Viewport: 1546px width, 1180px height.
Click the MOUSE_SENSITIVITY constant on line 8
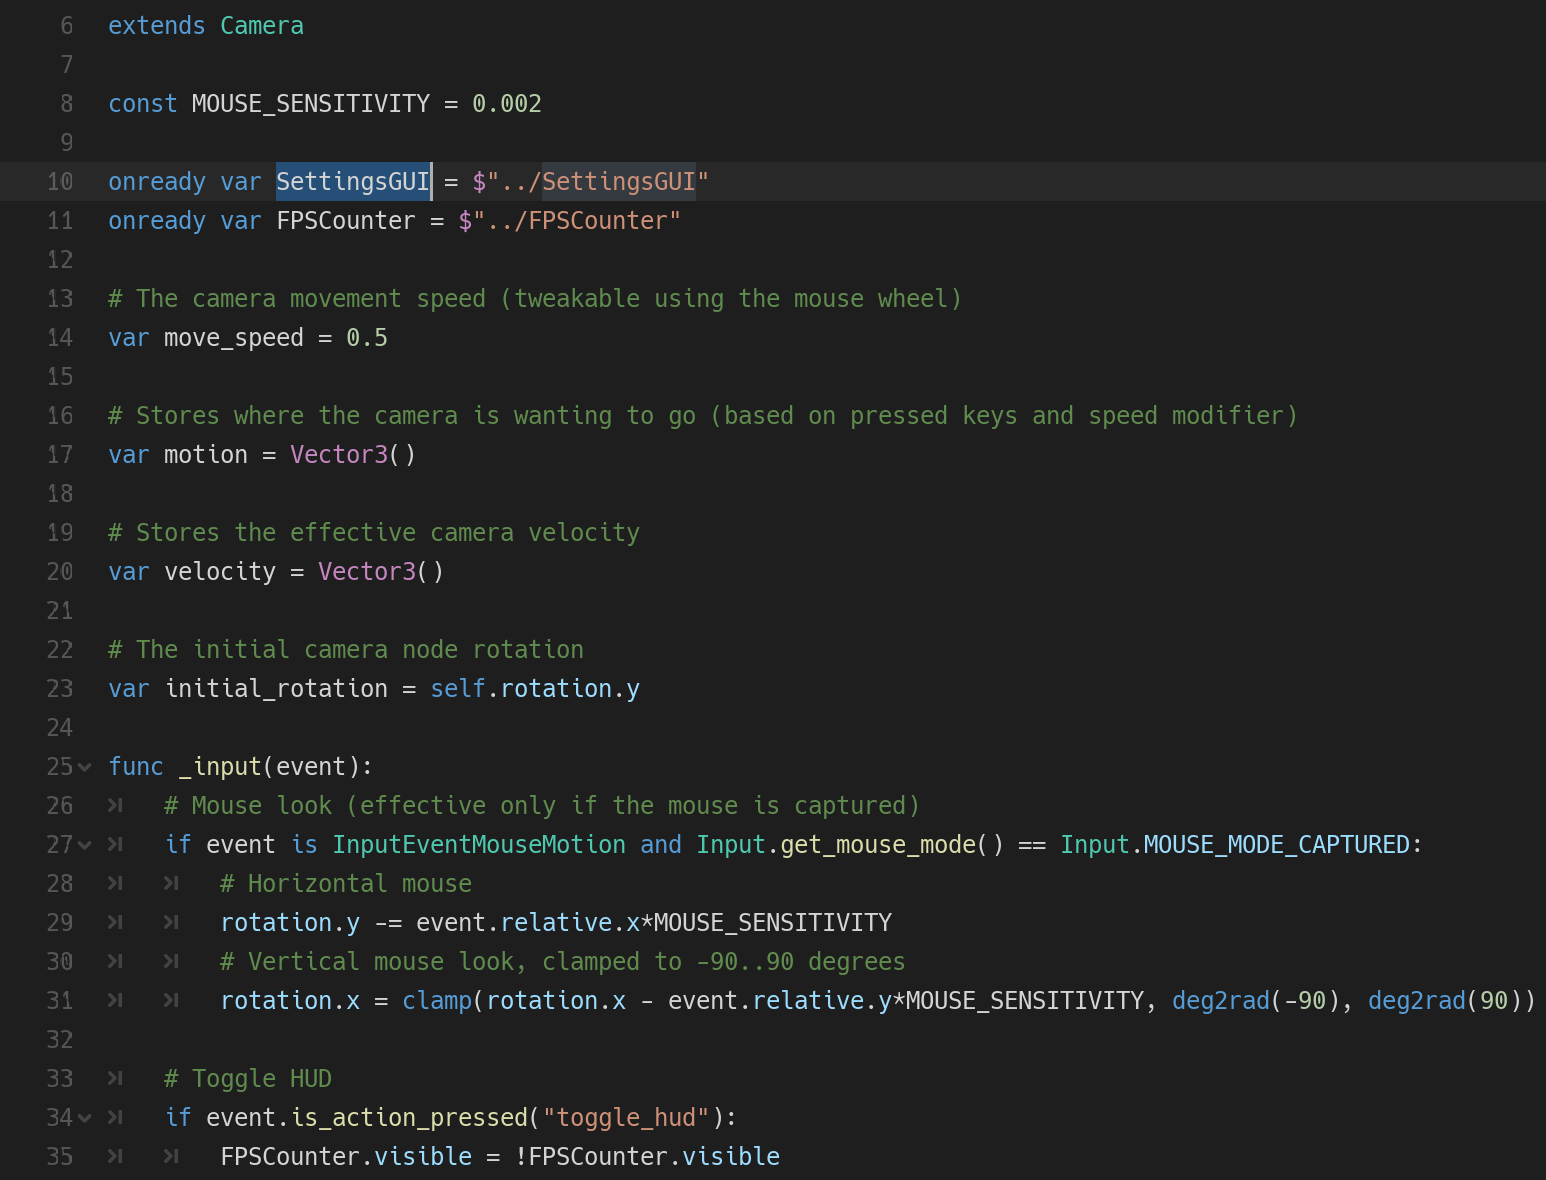[x=311, y=104]
